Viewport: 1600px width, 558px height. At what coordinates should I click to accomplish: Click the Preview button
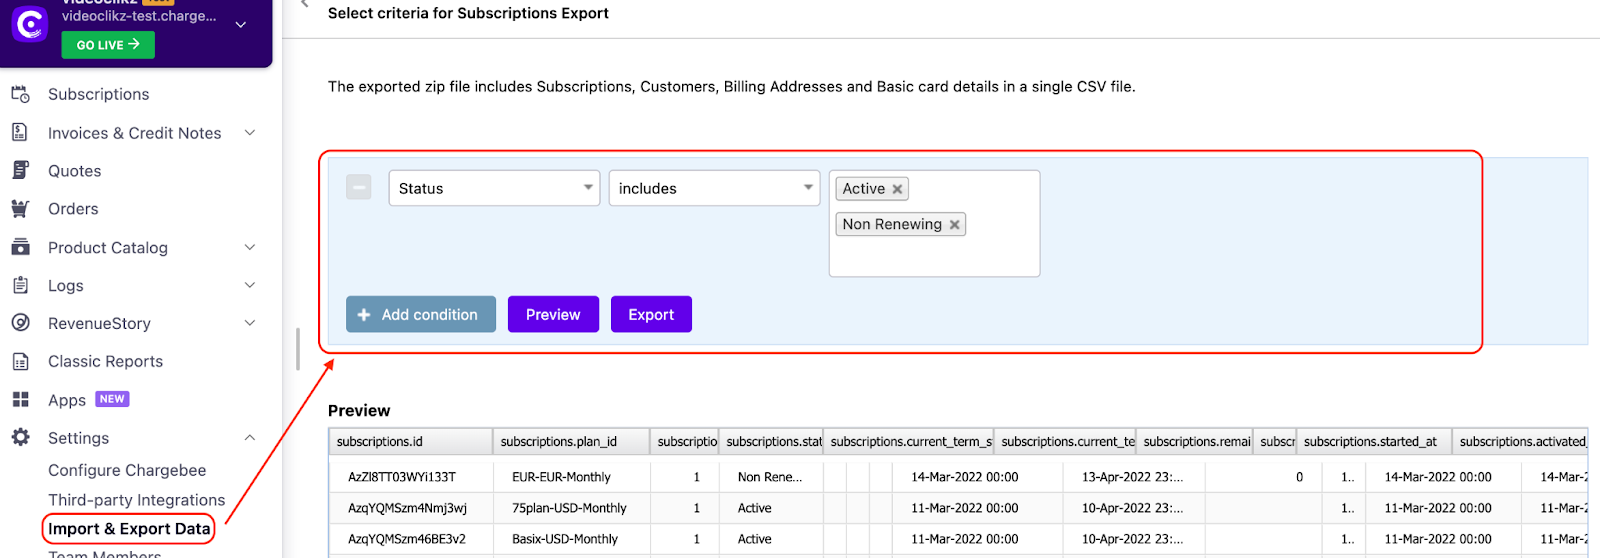[x=553, y=314]
